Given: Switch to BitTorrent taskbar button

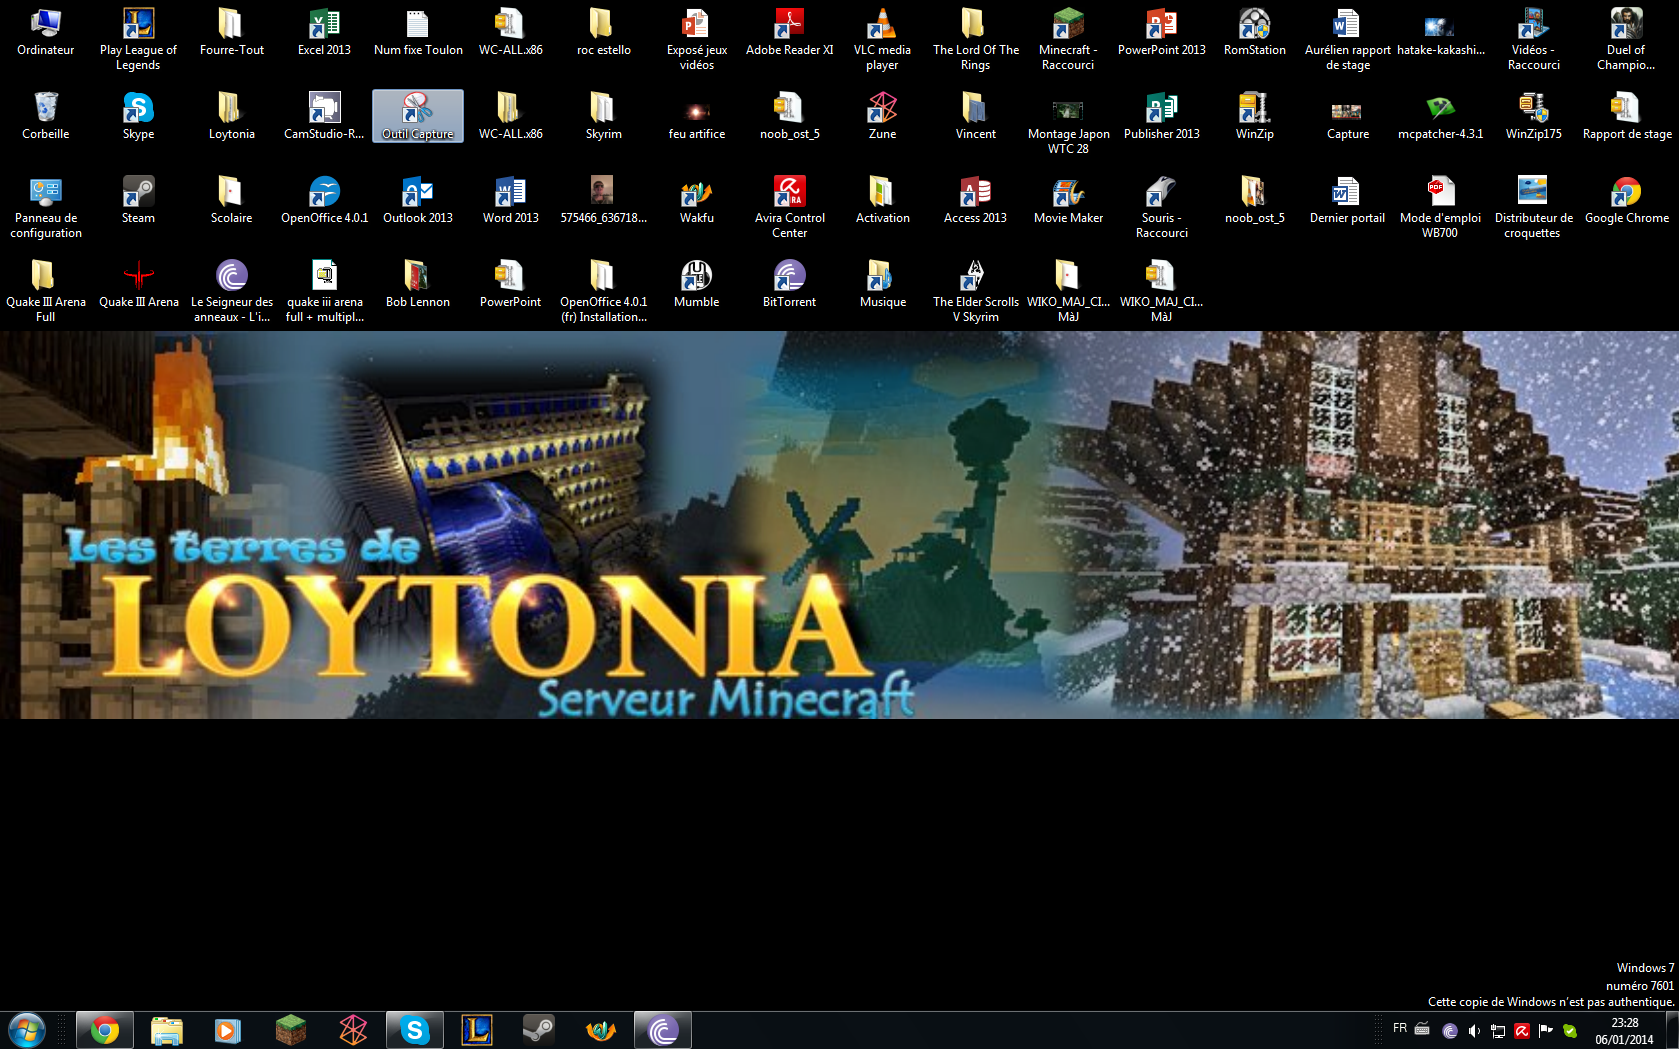Looking at the screenshot, I should pos(663,1030).
